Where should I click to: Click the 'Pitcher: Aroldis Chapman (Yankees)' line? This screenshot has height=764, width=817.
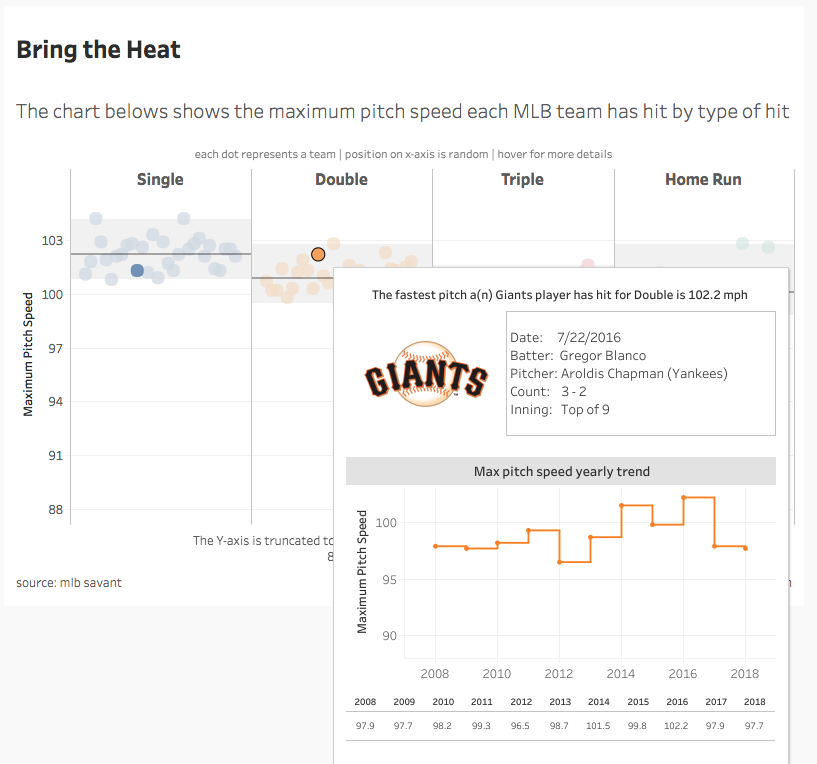click(x=618, y=374)
